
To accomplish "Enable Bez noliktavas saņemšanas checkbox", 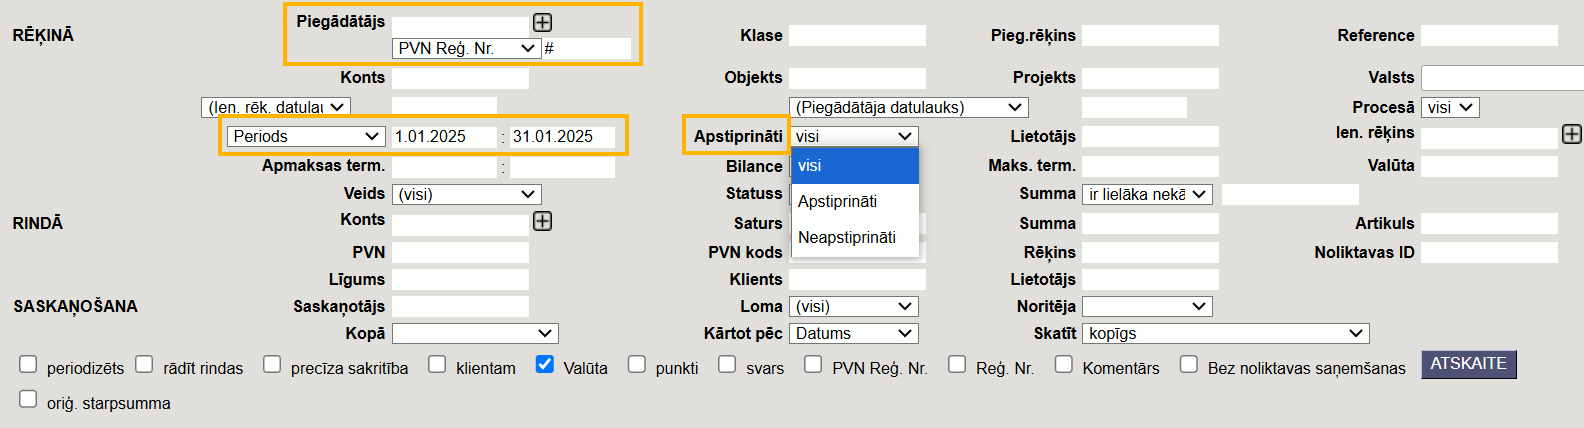I will (1189, 365).
